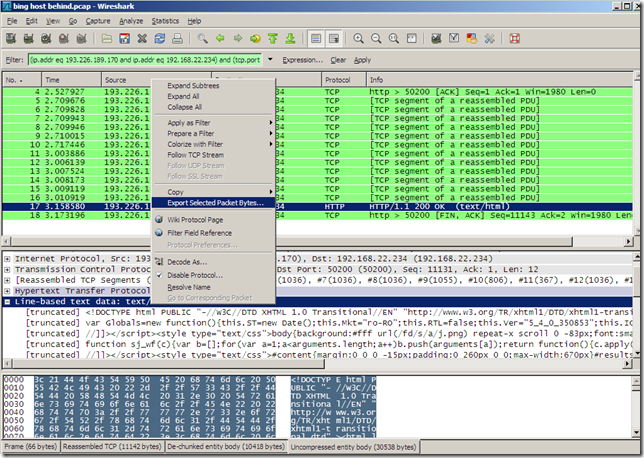Zoom in toolbar icon

pyautogui.click(x=359, y=39)
